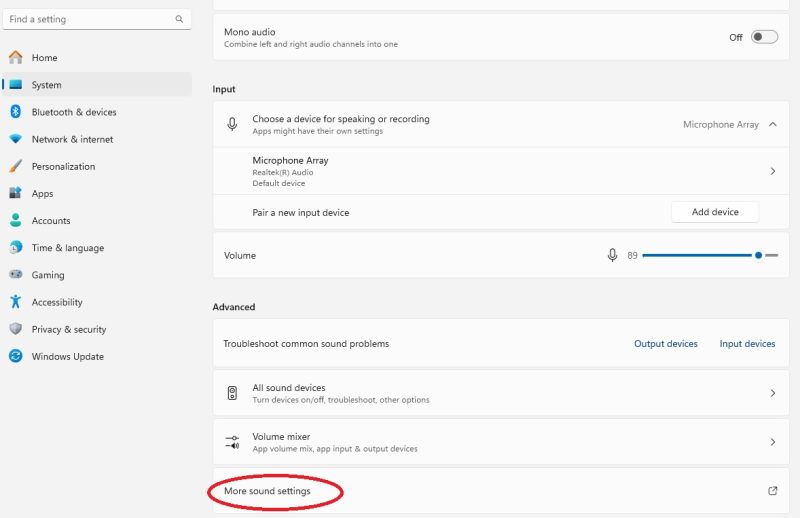Screen dimensions: 800x518
Task: Open Time & language settings
Action: pos(67,248)
